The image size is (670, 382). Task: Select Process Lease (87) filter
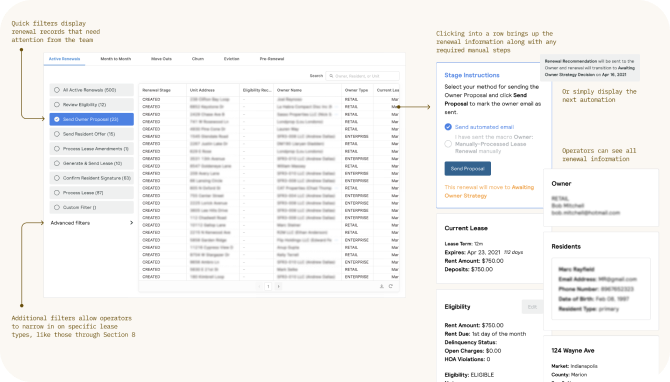coord(91,193)
